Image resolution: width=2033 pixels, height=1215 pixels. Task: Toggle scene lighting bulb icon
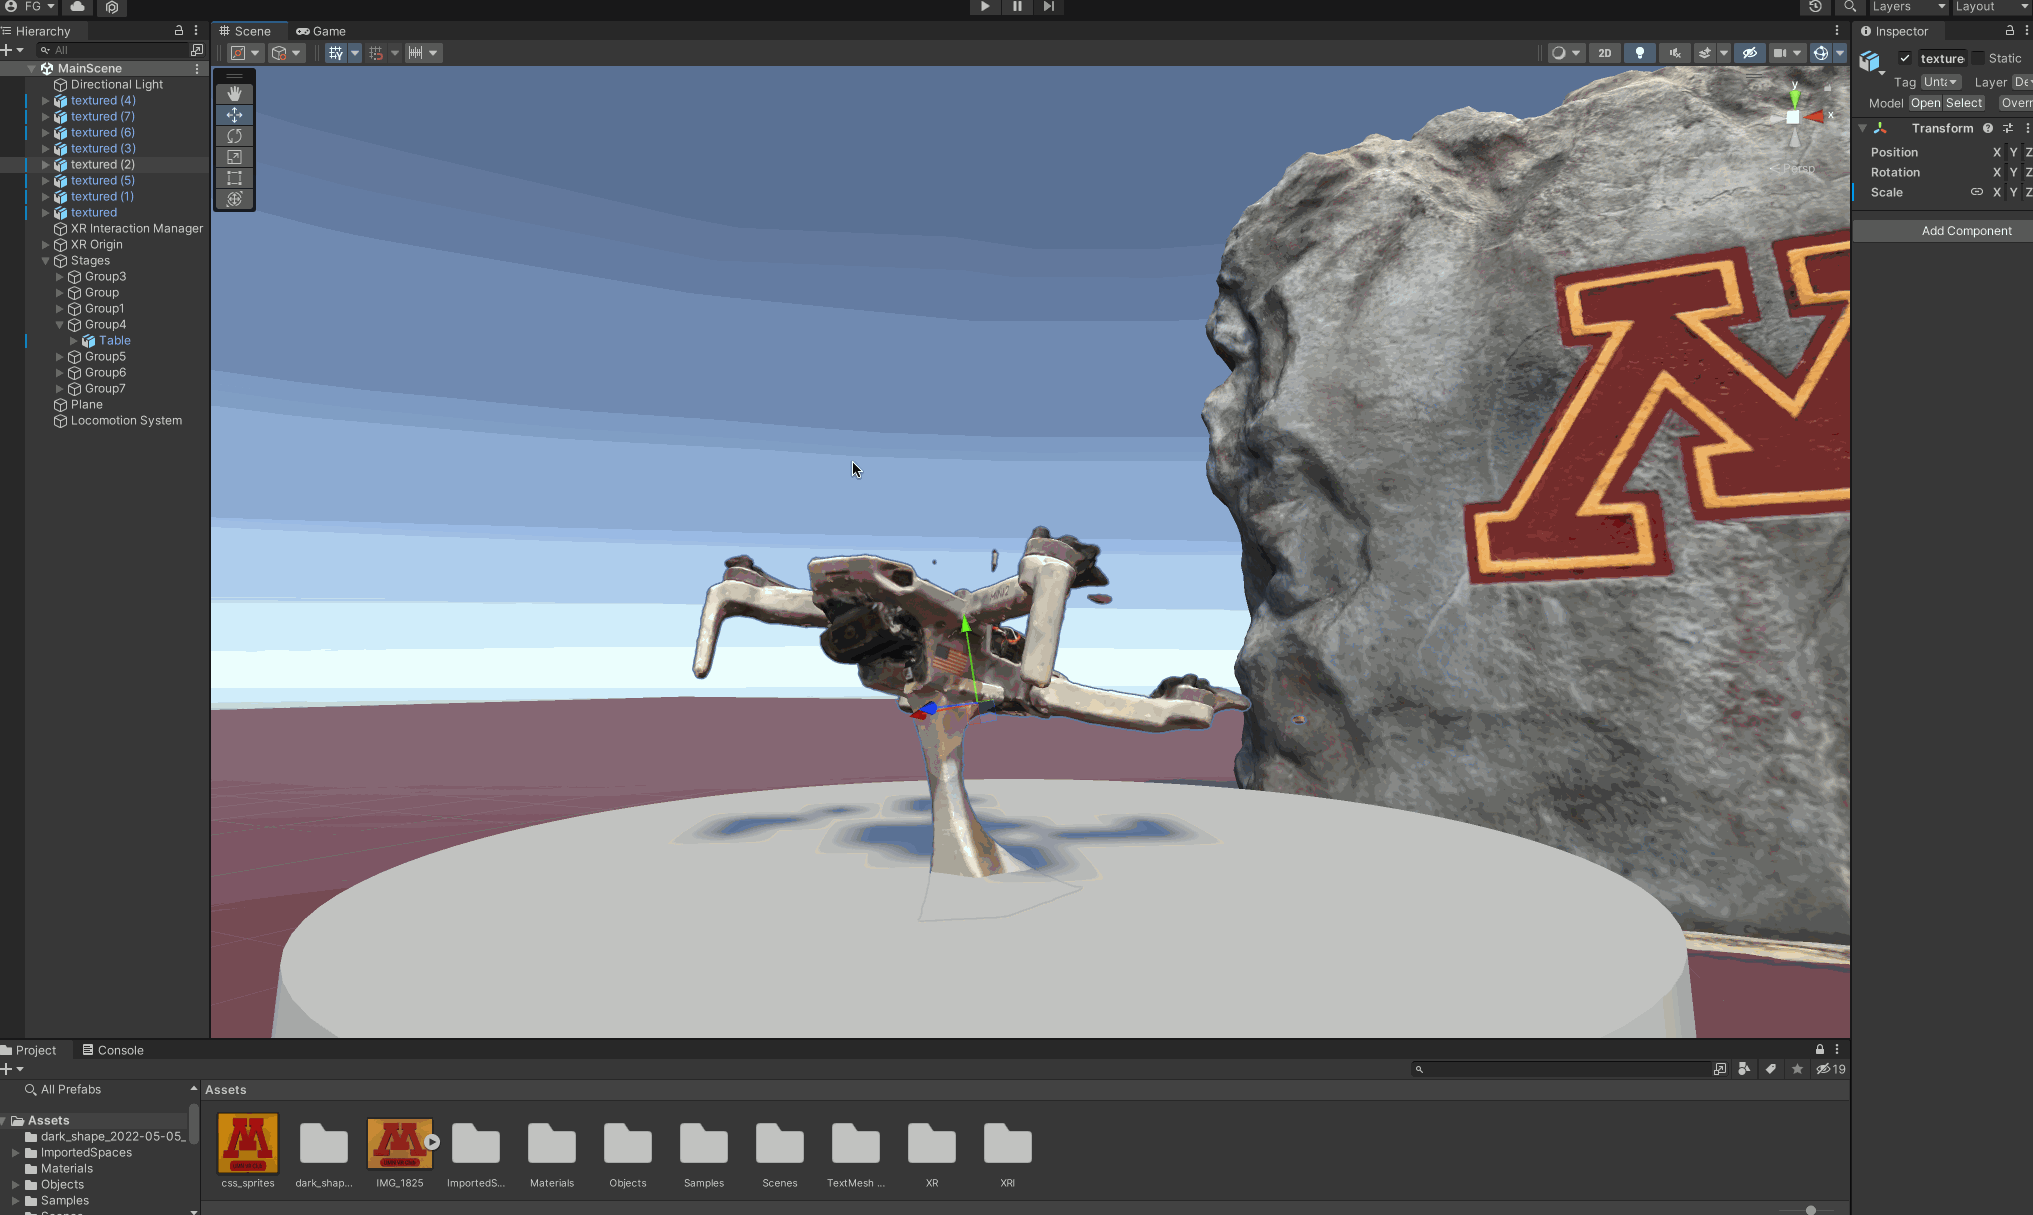point(1640,53)
